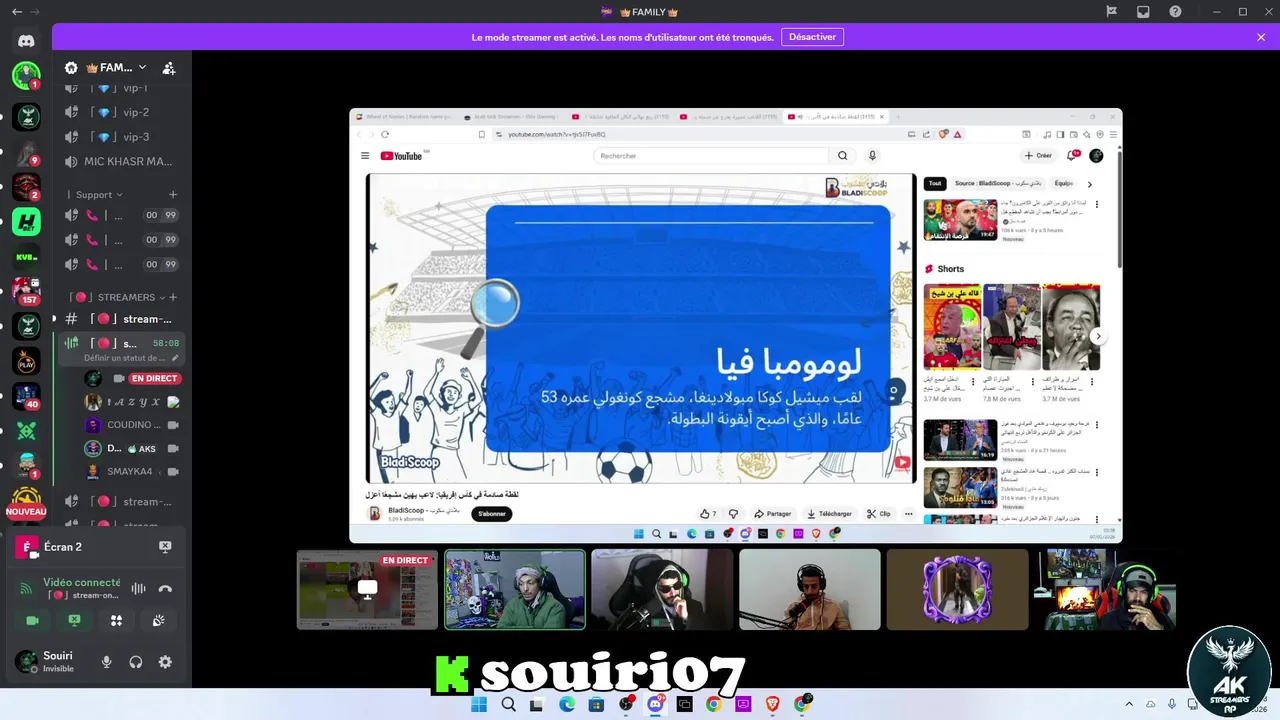Like the YouTube video in stream
The width and height of the screenshot is (1280, 720).
click(708, 513)
